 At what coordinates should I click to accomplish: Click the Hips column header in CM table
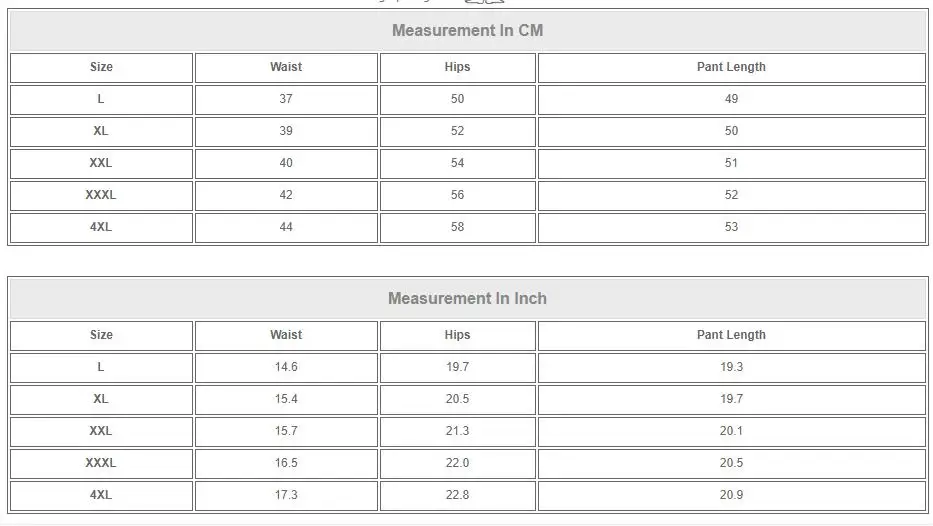click(457, 67)
